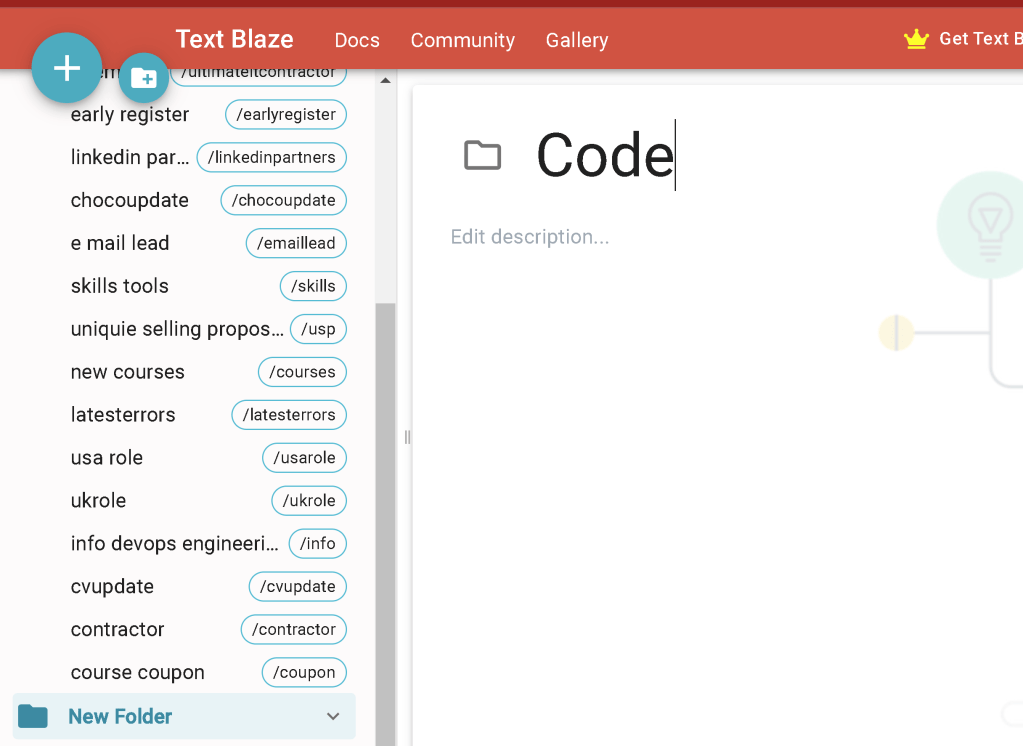Screen dimensions: 1023x746
Task: Click the /emaillead shortcut badge
Action: [296, 243]
